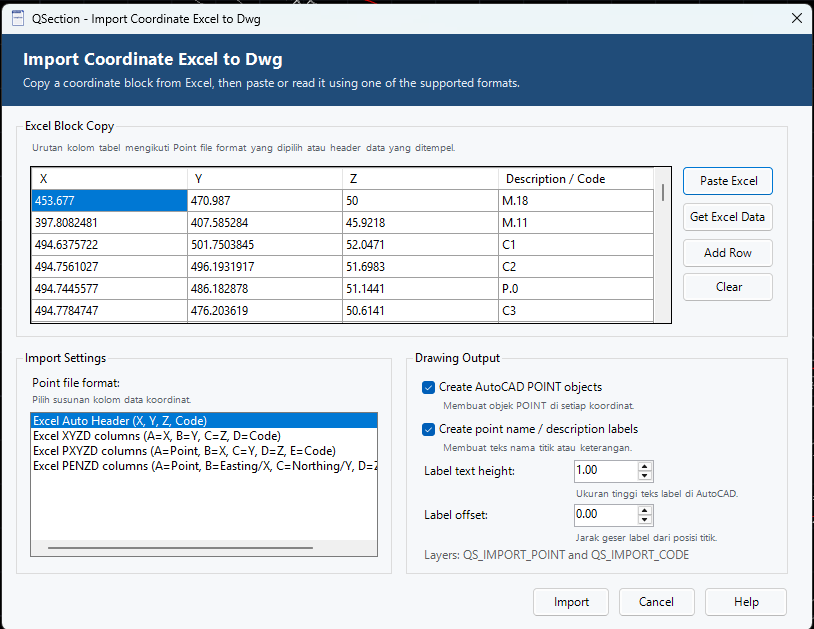Toggle Create AutoCAD POINT objects checkbox
The width and height of the screenshot is (814, 629).
coord(428,388)
